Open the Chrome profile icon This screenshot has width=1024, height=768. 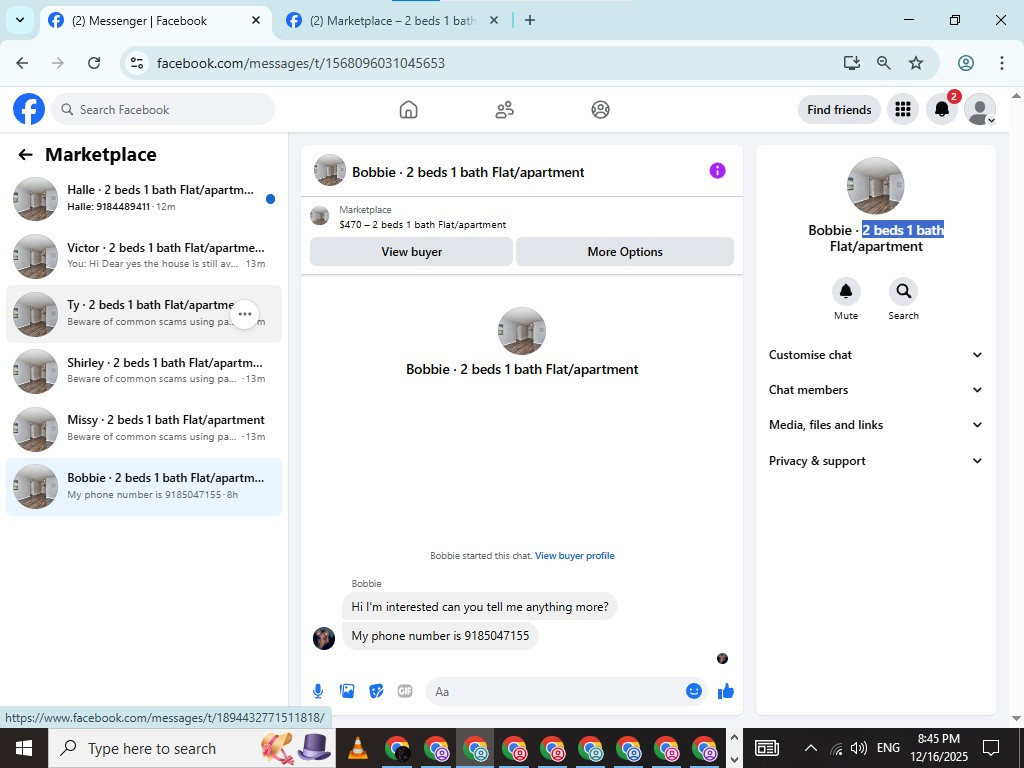(966, 63)
